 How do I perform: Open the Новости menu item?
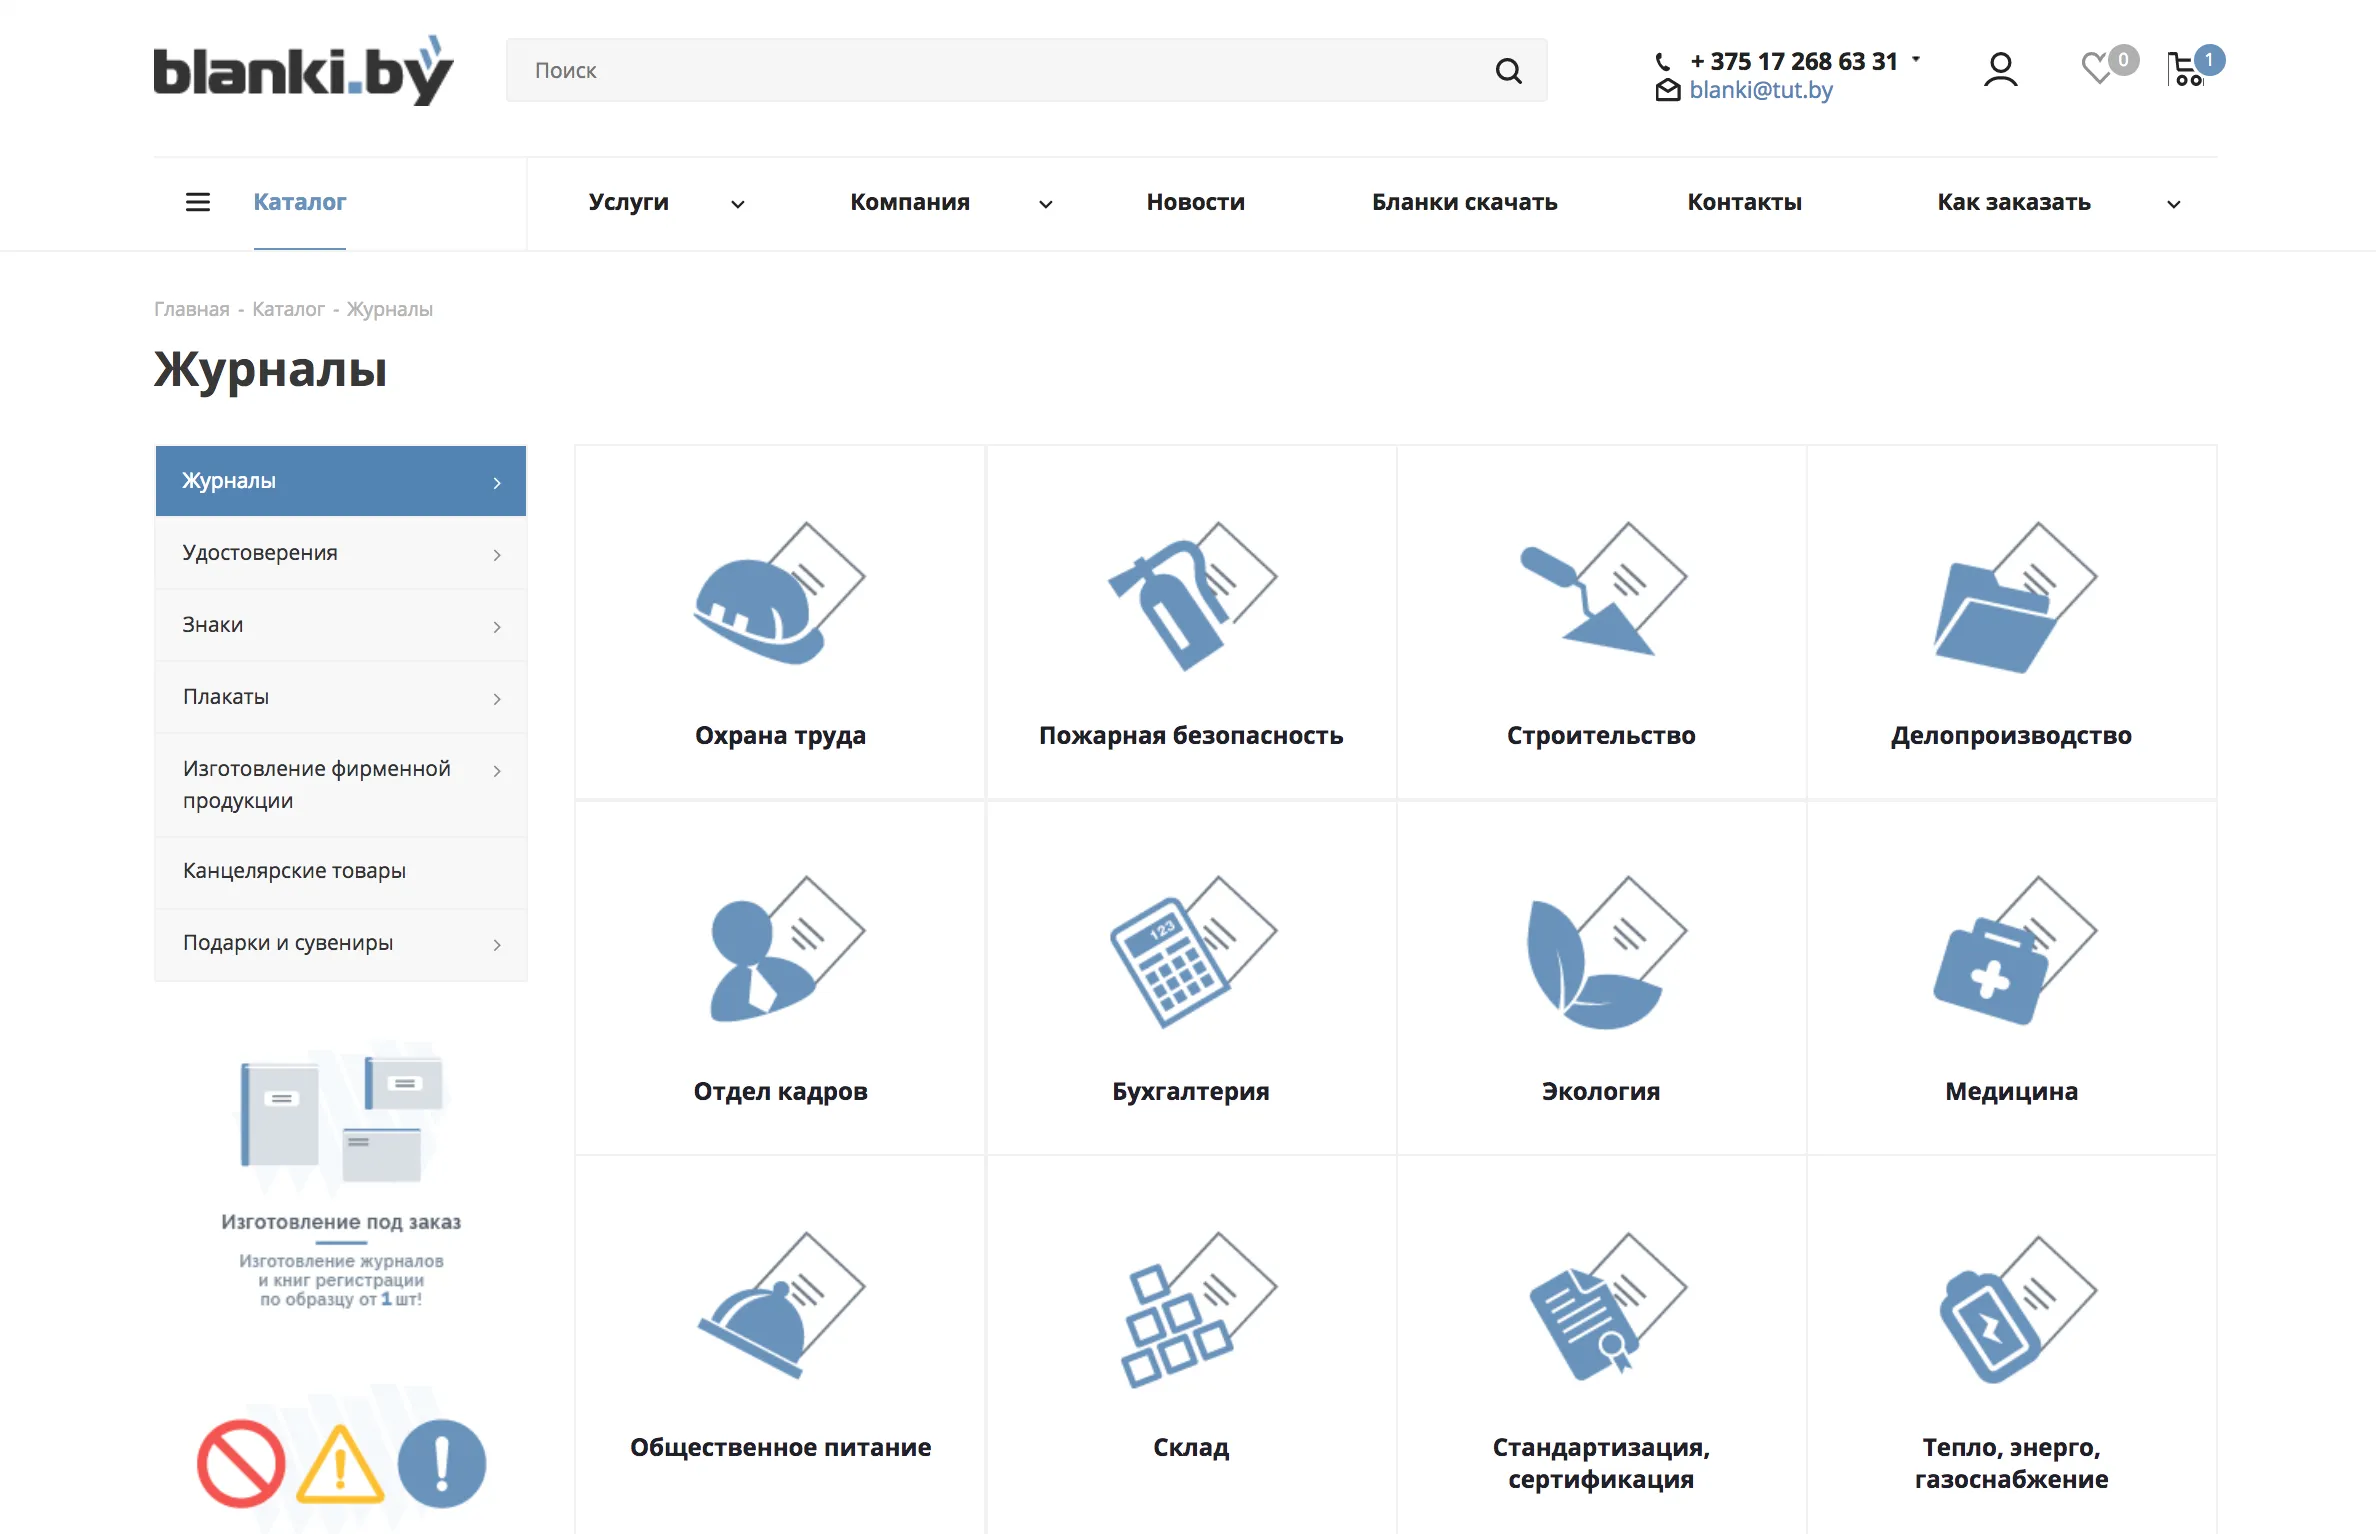pos(1195,202)
